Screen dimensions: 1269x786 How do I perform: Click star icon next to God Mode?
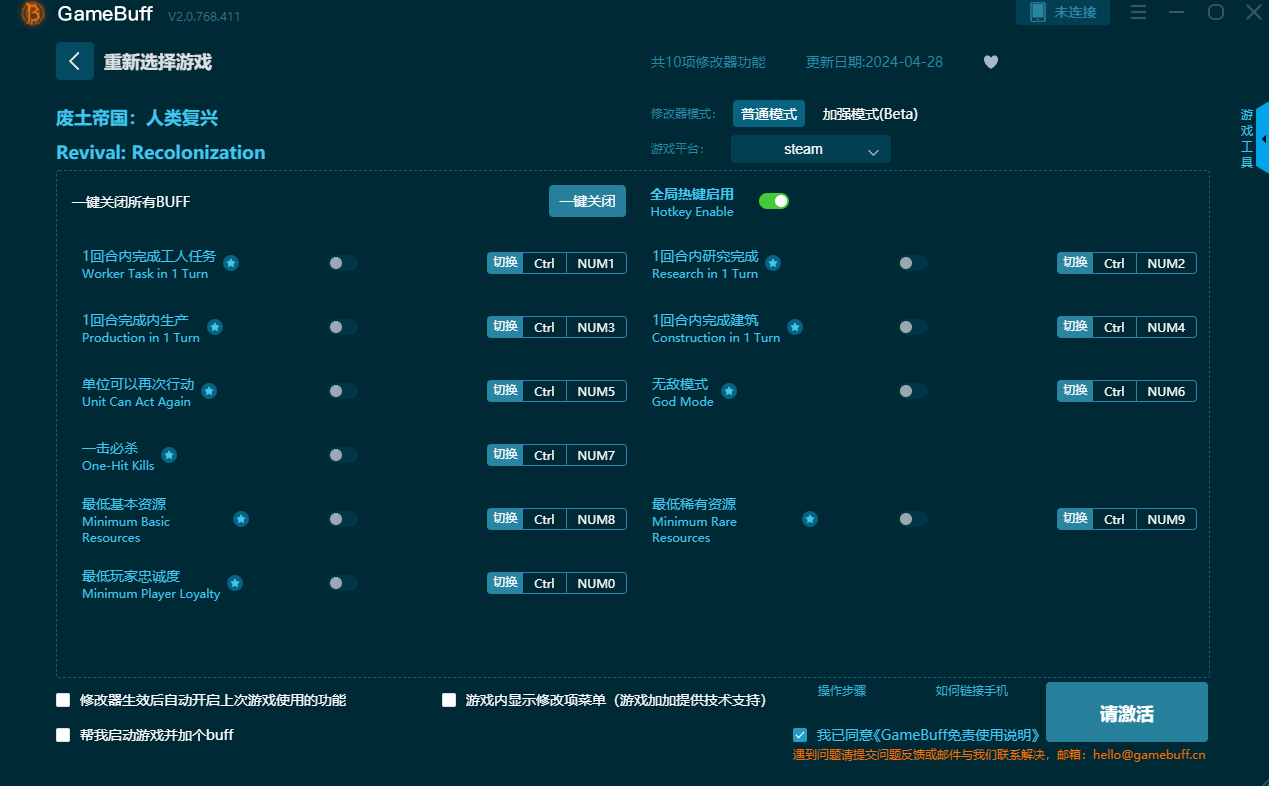point(729,391)
